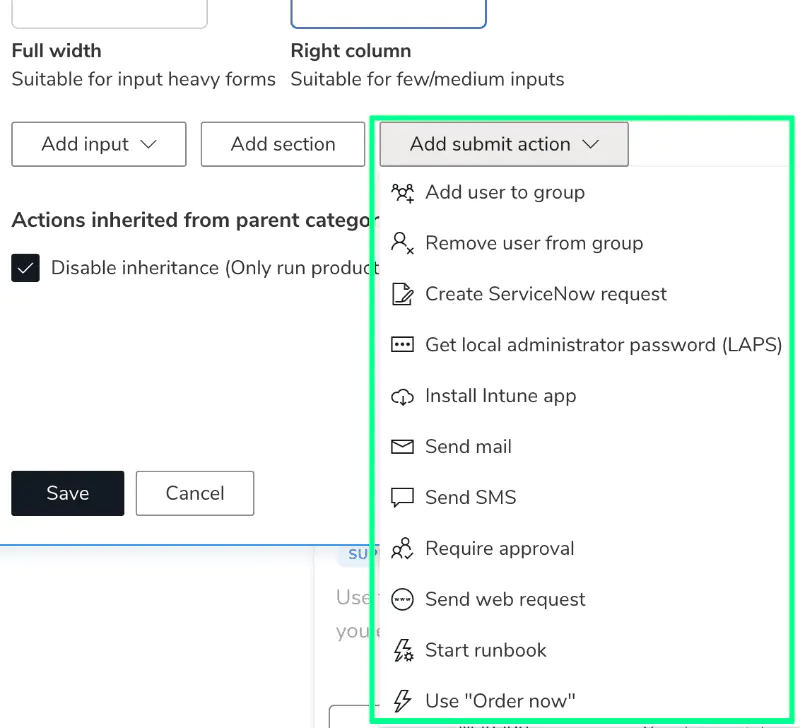Select the Right column layout option
The image size is (800, 728).
pyautogui.click(x=388, y=12)
